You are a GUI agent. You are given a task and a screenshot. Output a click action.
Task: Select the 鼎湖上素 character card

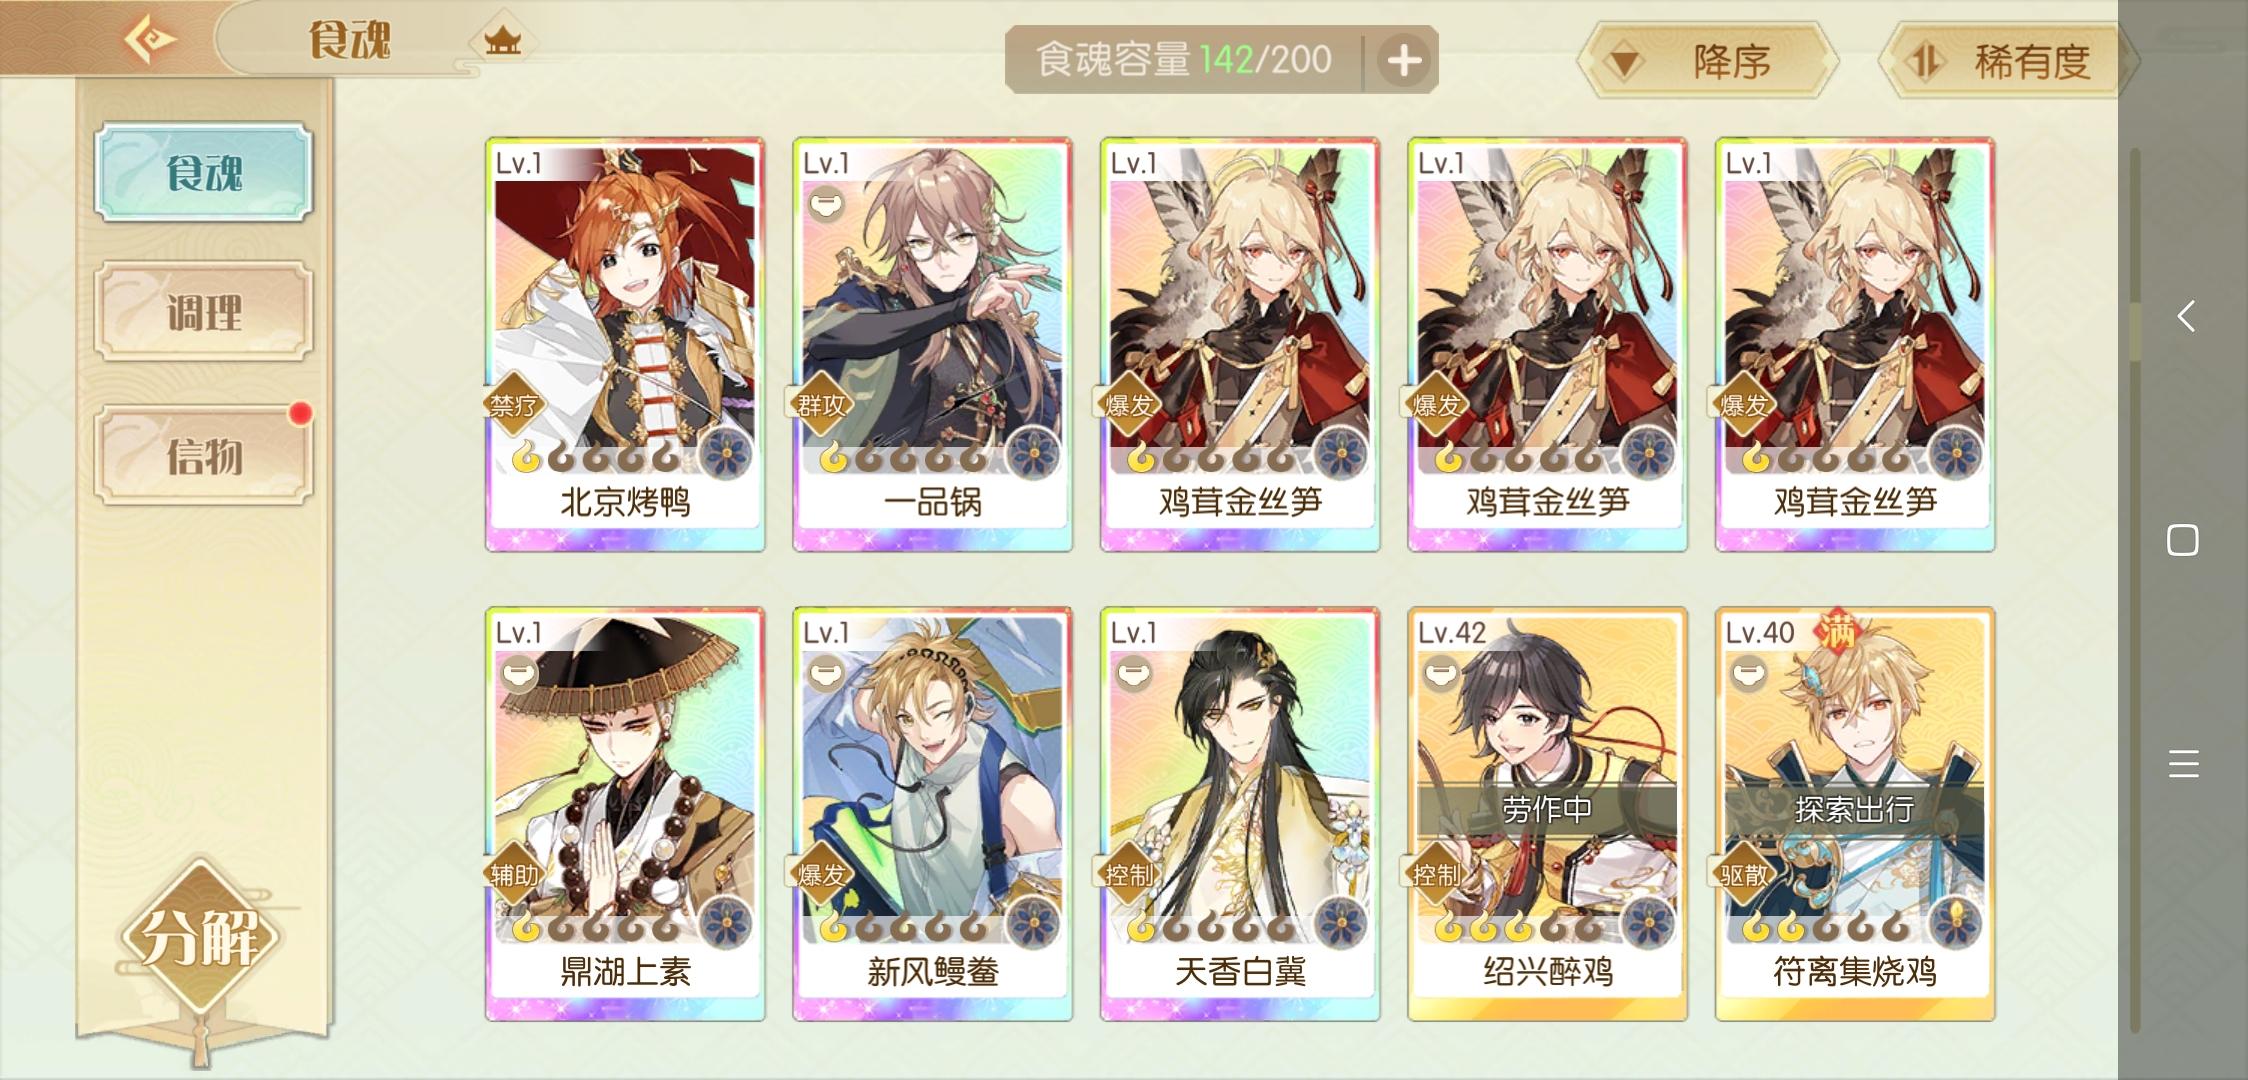pyautogui.click(x=625, y=814)
